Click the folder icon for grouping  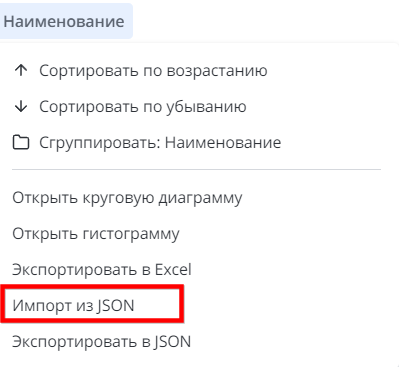[21, 142]
